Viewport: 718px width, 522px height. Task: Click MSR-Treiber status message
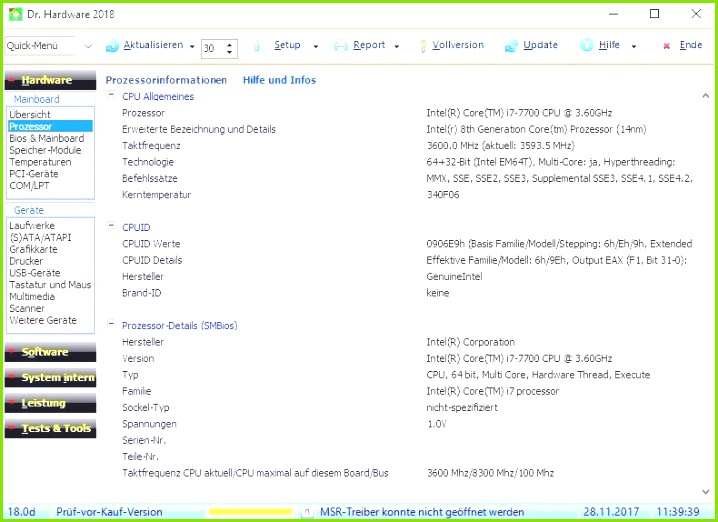(x=422, y=512)
